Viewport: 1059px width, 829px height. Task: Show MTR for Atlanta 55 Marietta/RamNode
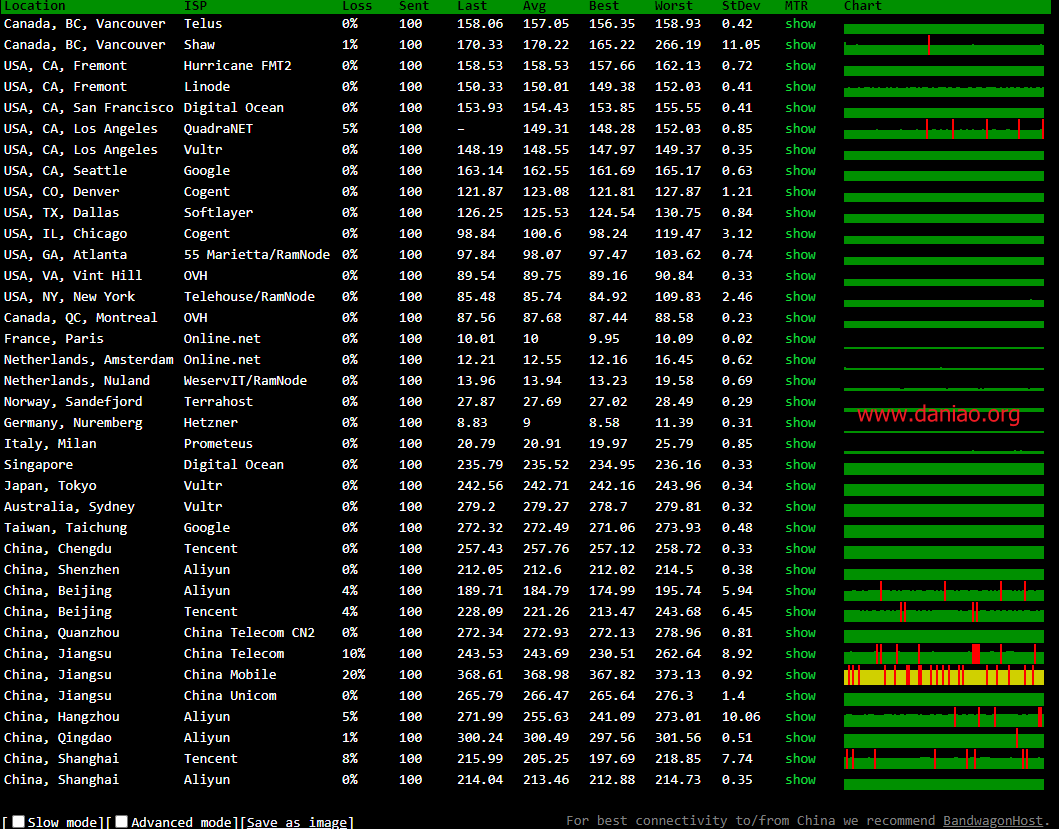[800, 254]
